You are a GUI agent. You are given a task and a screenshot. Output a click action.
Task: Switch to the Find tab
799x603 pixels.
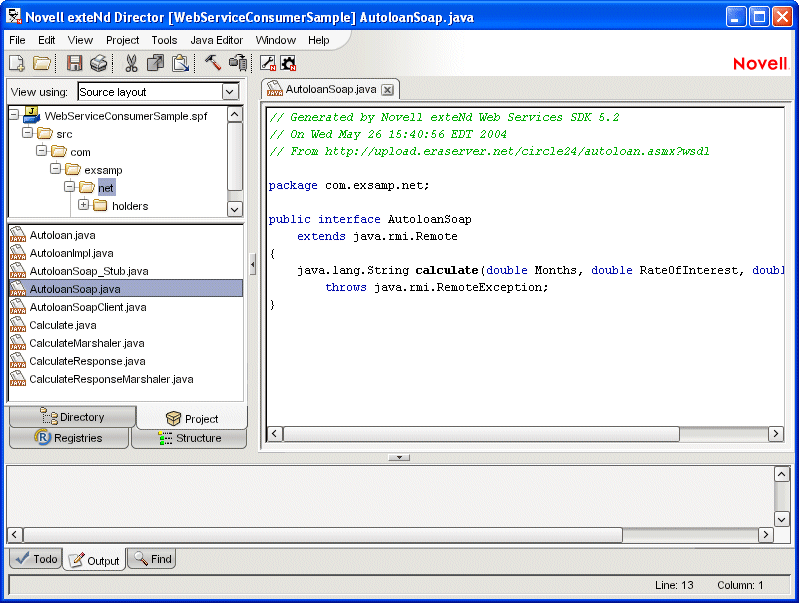click(x=151, y=559)
